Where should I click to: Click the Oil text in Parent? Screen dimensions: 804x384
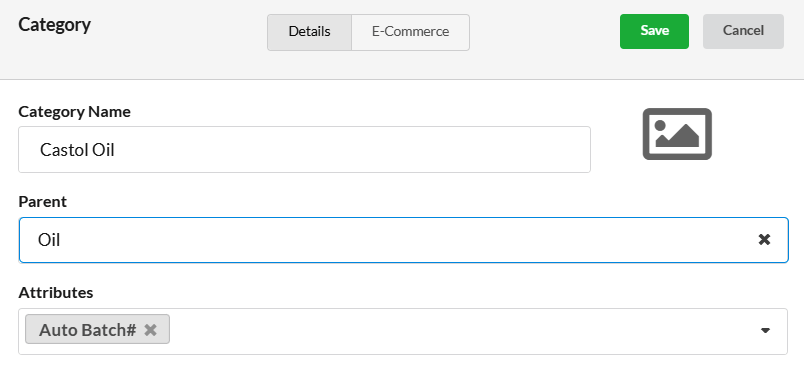49,239
